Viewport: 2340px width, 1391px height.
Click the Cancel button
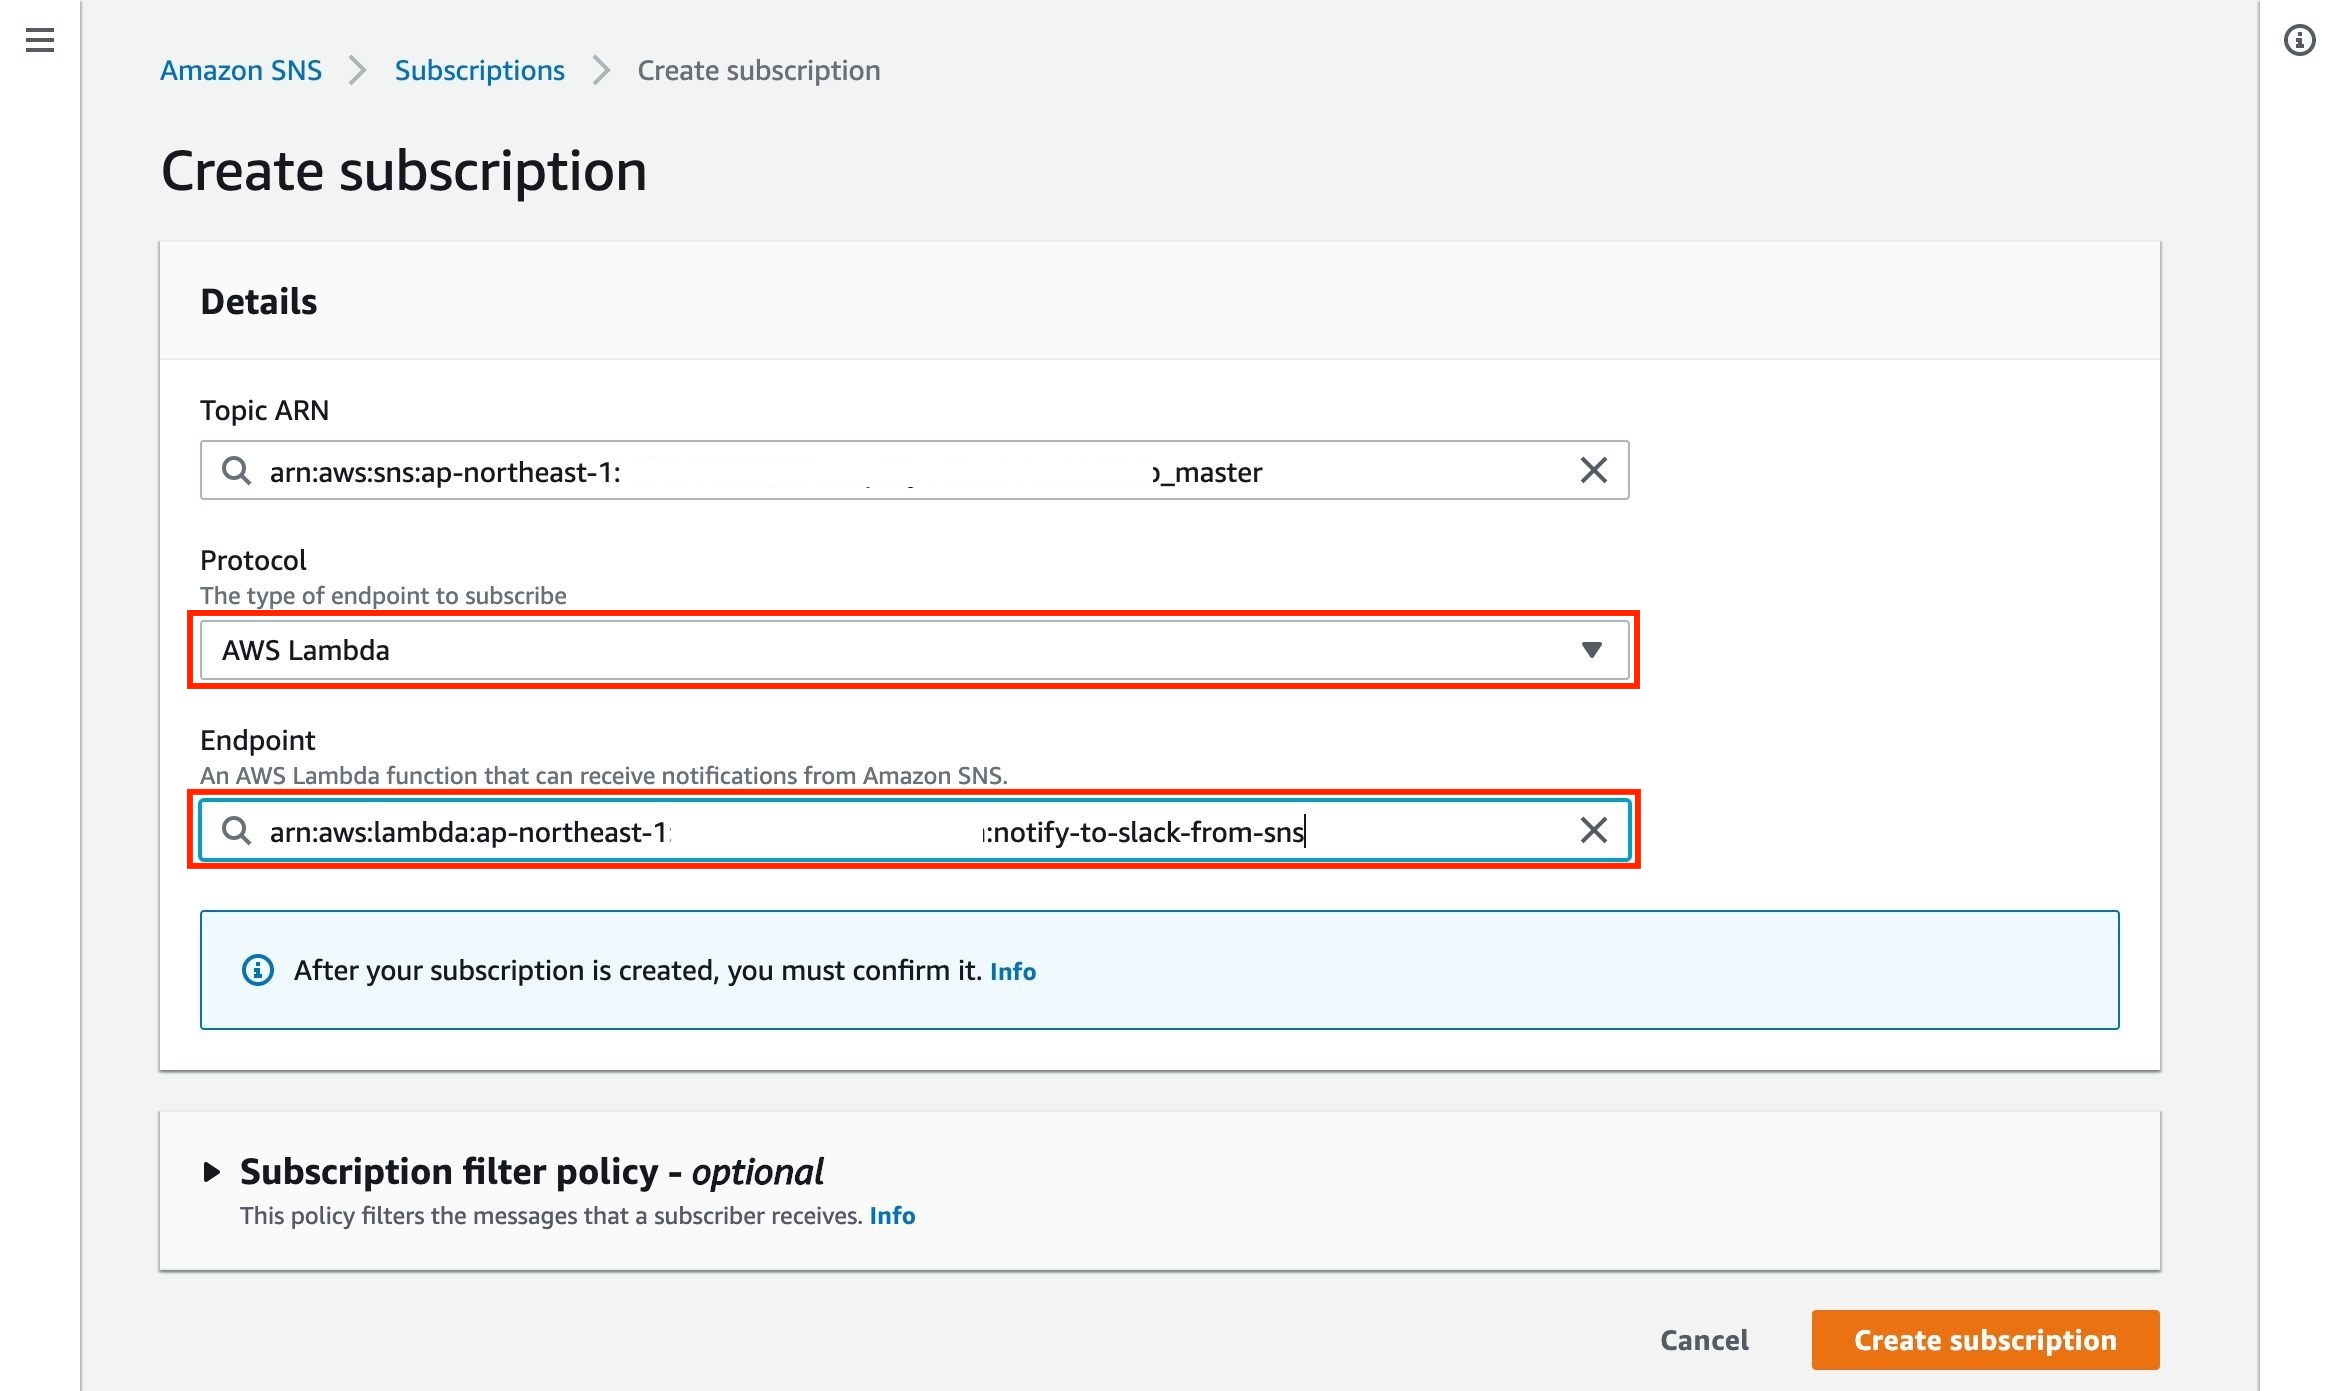click(1705, 1340)
